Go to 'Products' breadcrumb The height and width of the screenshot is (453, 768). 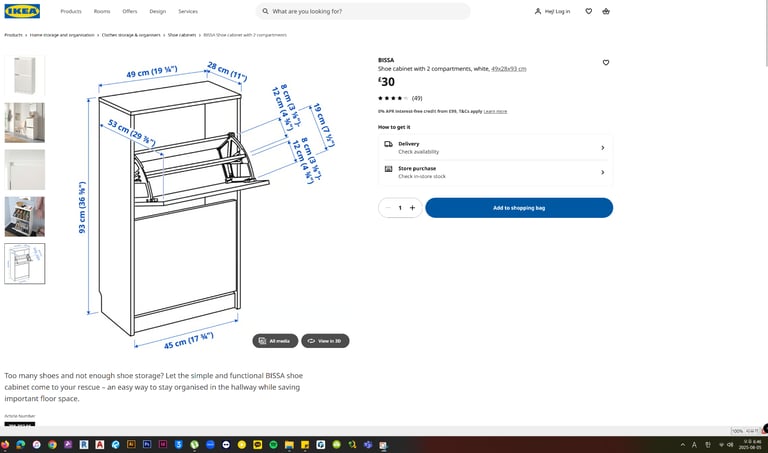tap(13, 35)
